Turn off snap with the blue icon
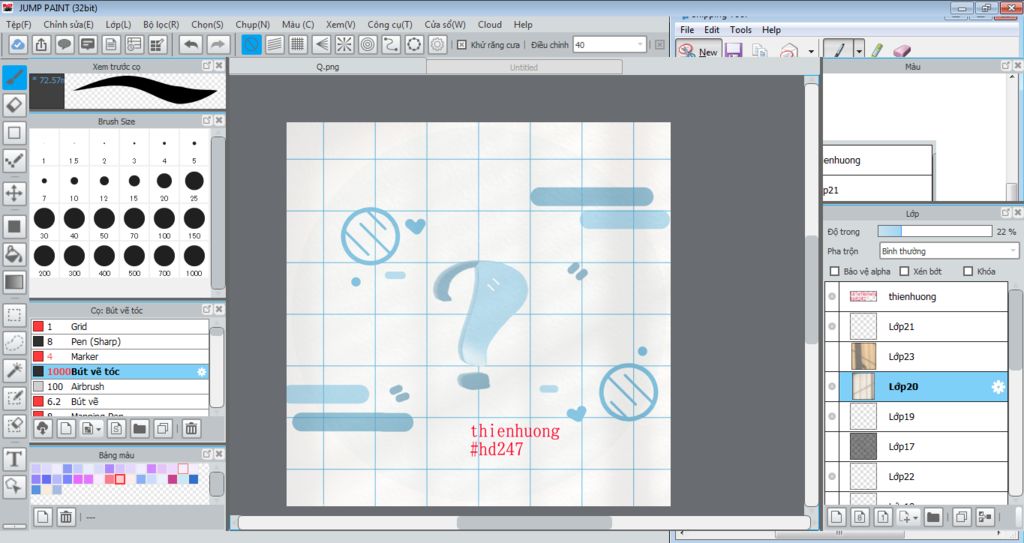Viewport: 1024px width, 543px height. pyautogui.click(x=251, y=44)
